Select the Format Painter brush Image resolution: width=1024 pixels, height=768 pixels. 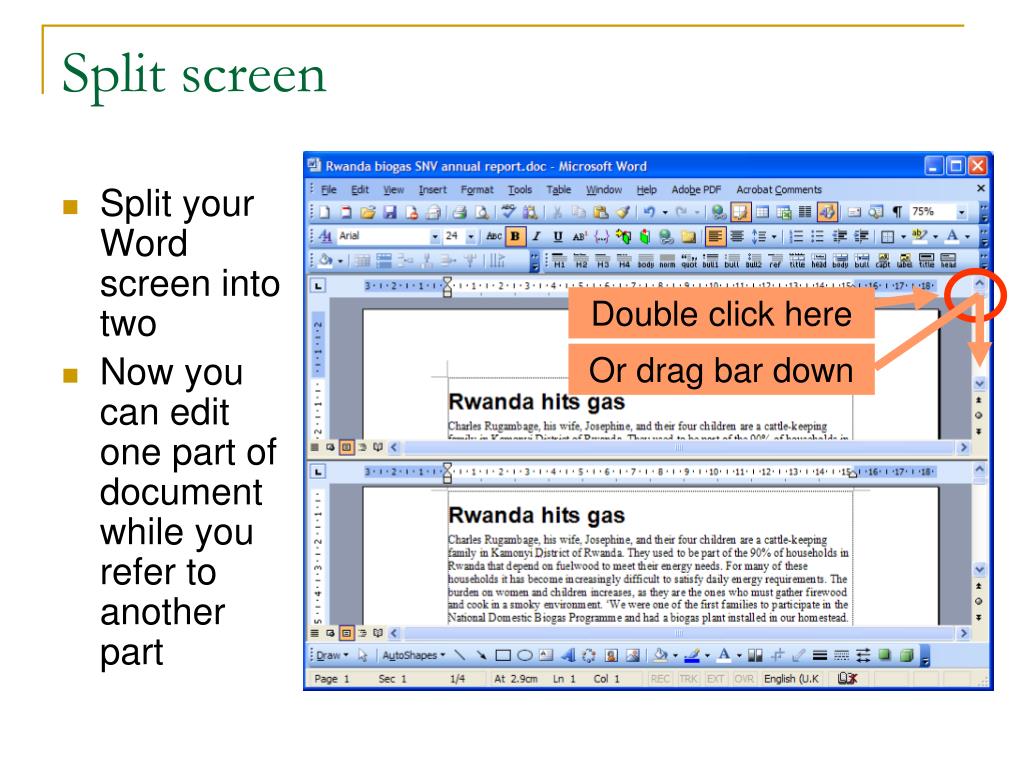622,212
